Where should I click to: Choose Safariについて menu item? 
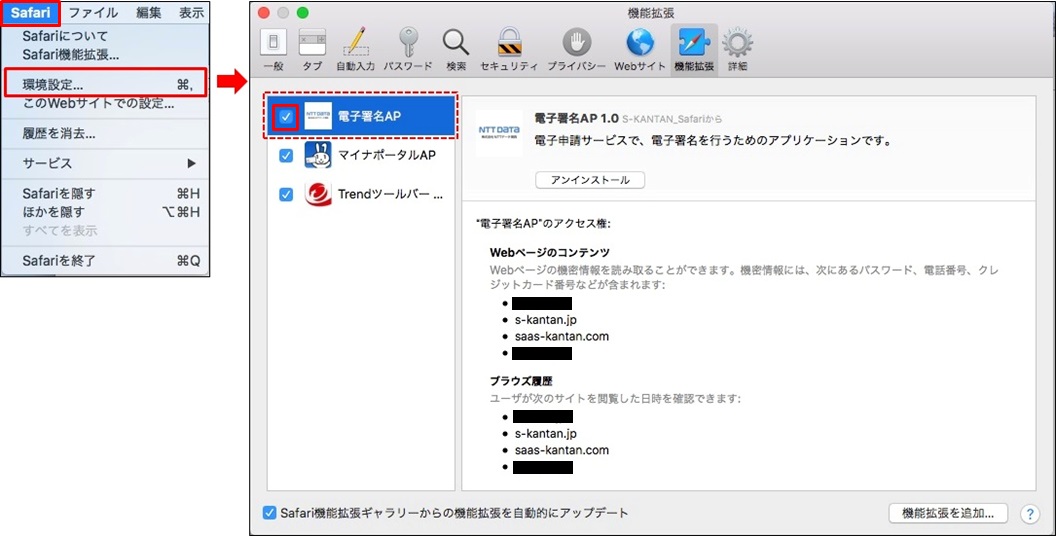105,36
